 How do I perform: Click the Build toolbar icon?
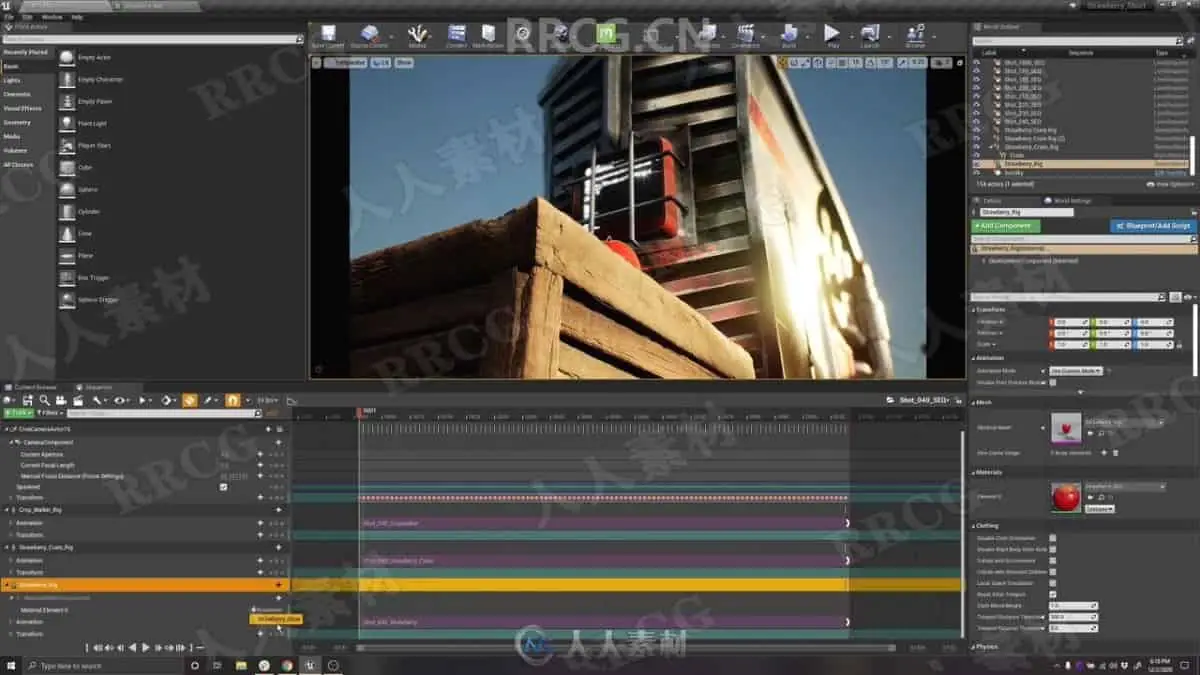789,36
